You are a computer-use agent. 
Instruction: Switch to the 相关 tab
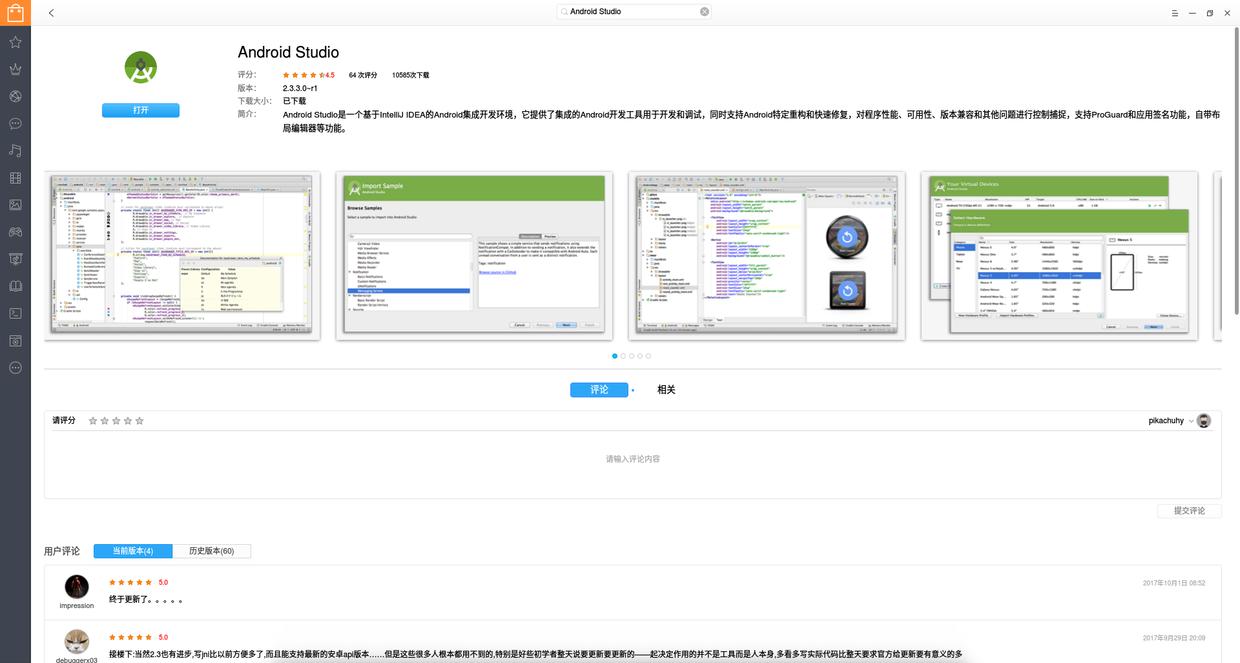tap(666, 390)
